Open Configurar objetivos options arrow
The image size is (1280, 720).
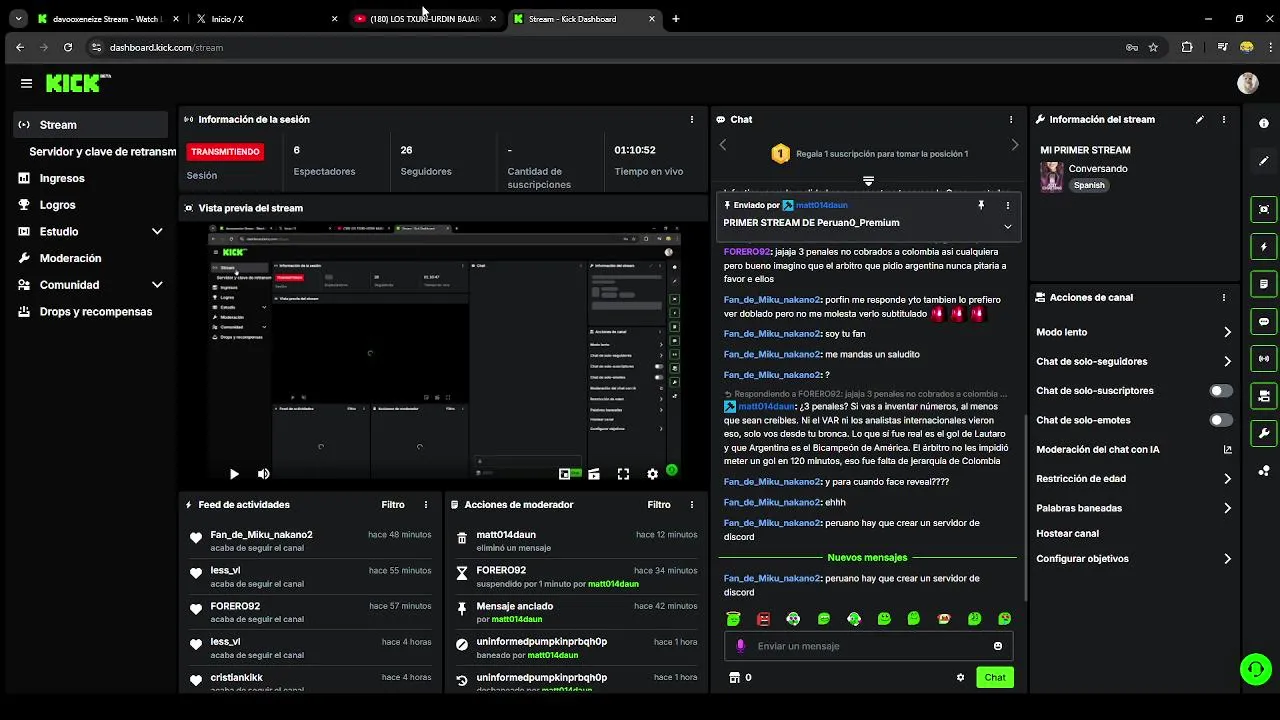click(1227, 559)
